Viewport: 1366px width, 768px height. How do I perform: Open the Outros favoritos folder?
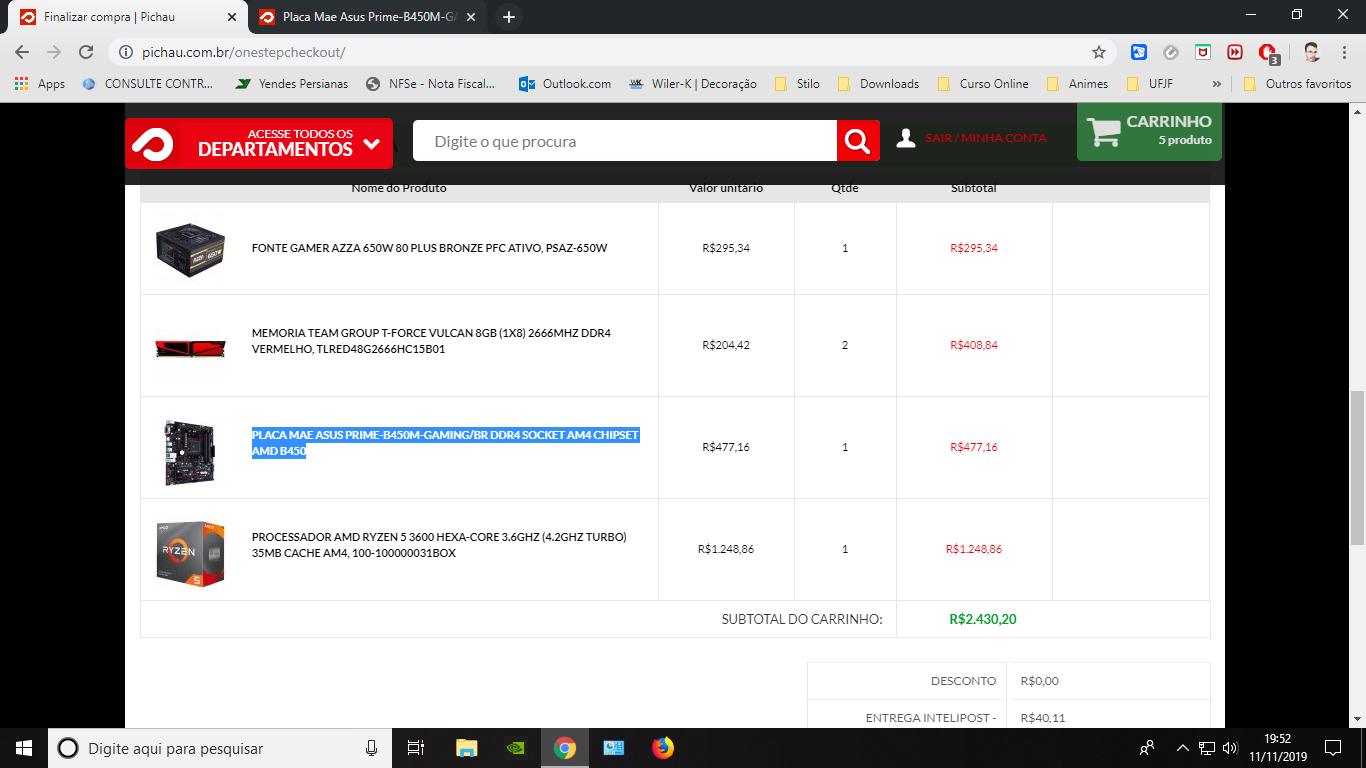1298,84
